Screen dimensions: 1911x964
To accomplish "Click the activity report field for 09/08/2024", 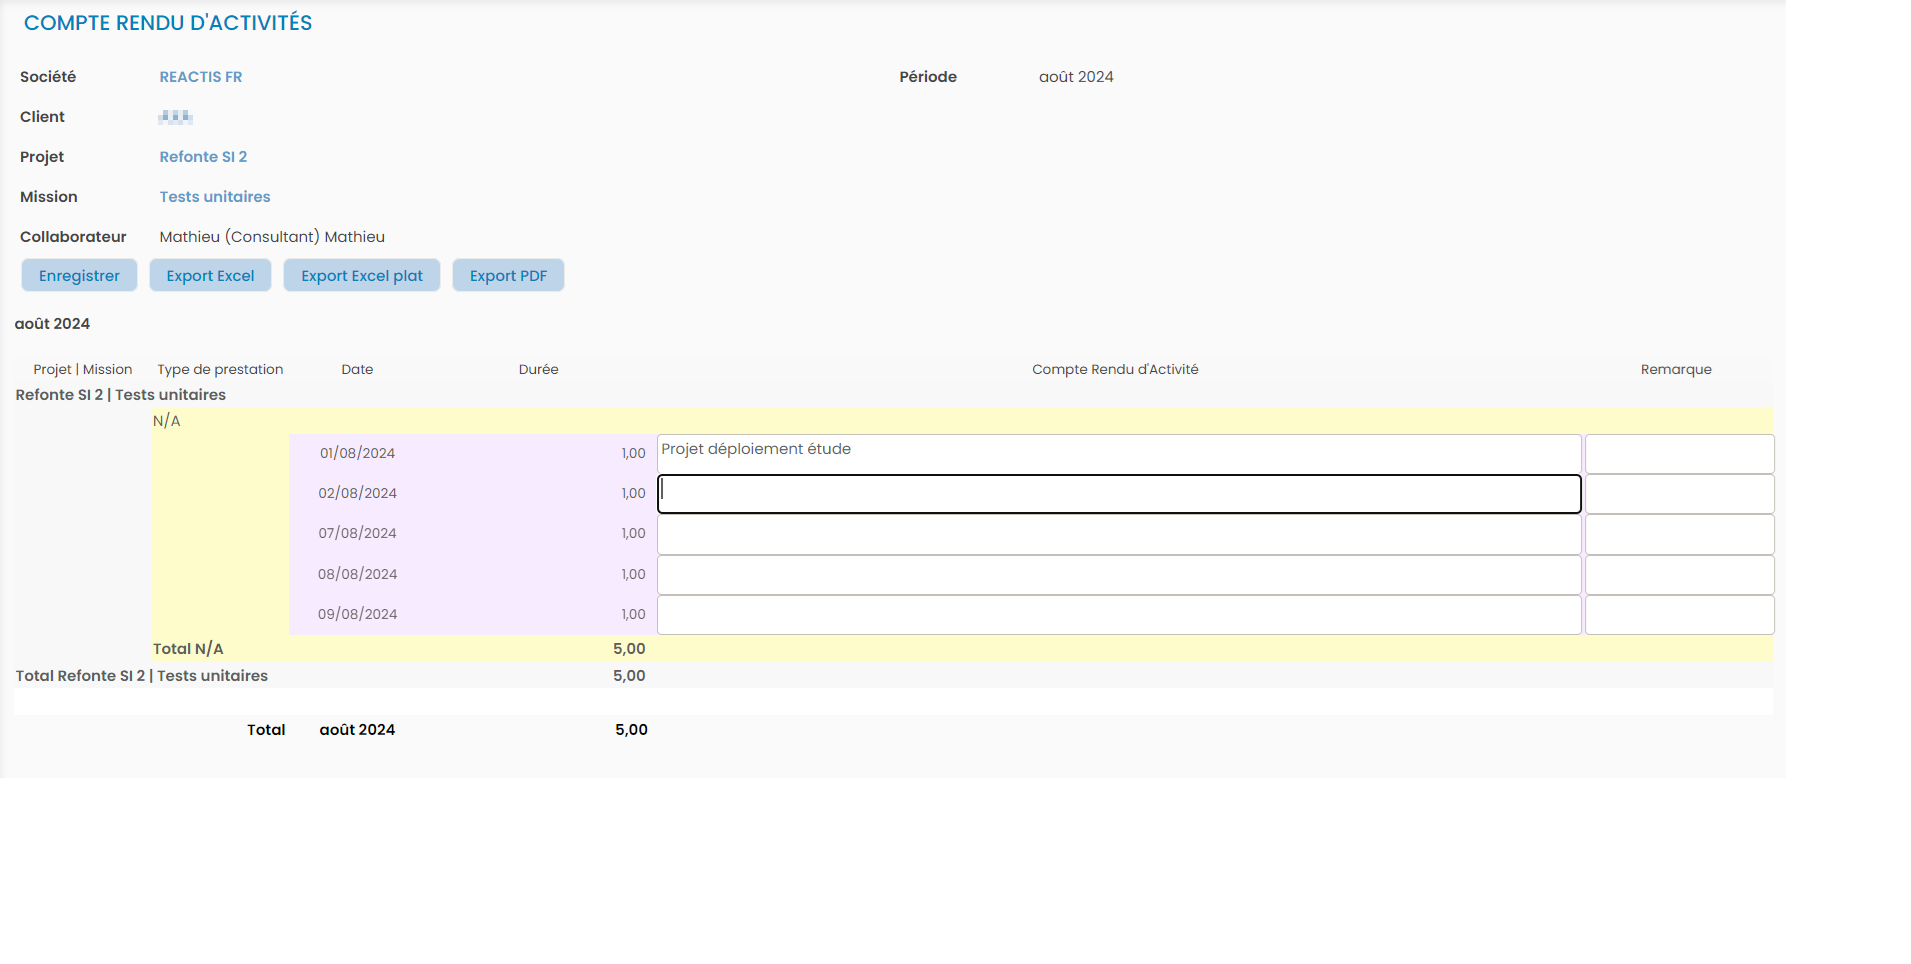I will click(1118, 615).
